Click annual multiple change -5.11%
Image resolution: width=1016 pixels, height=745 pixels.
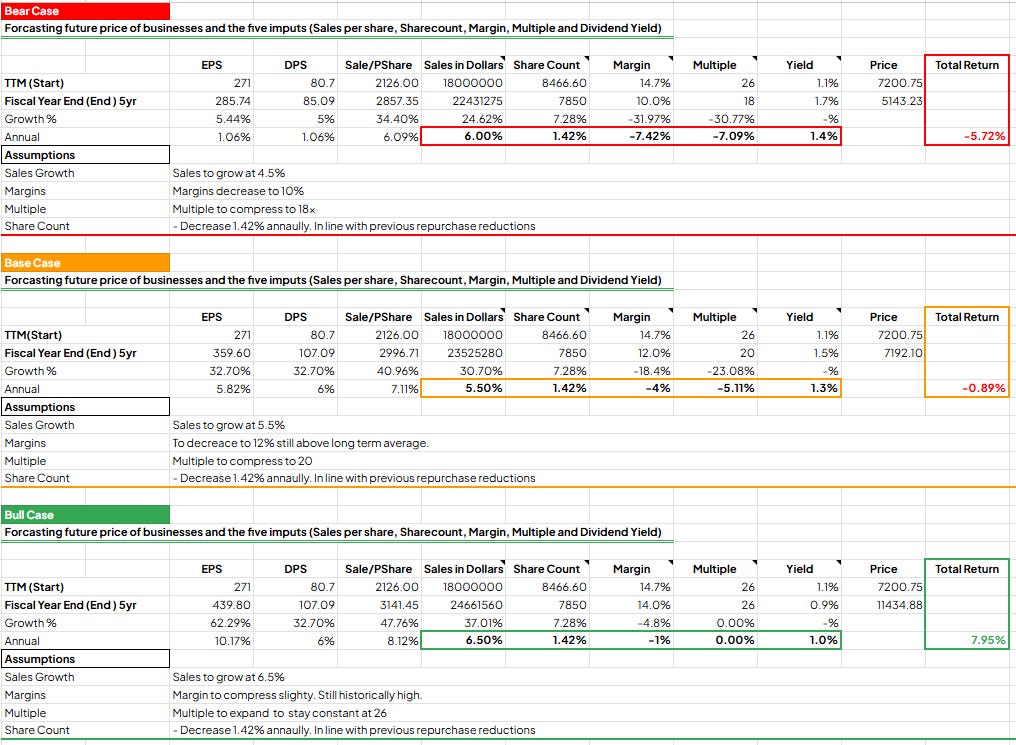pos(735,388)
